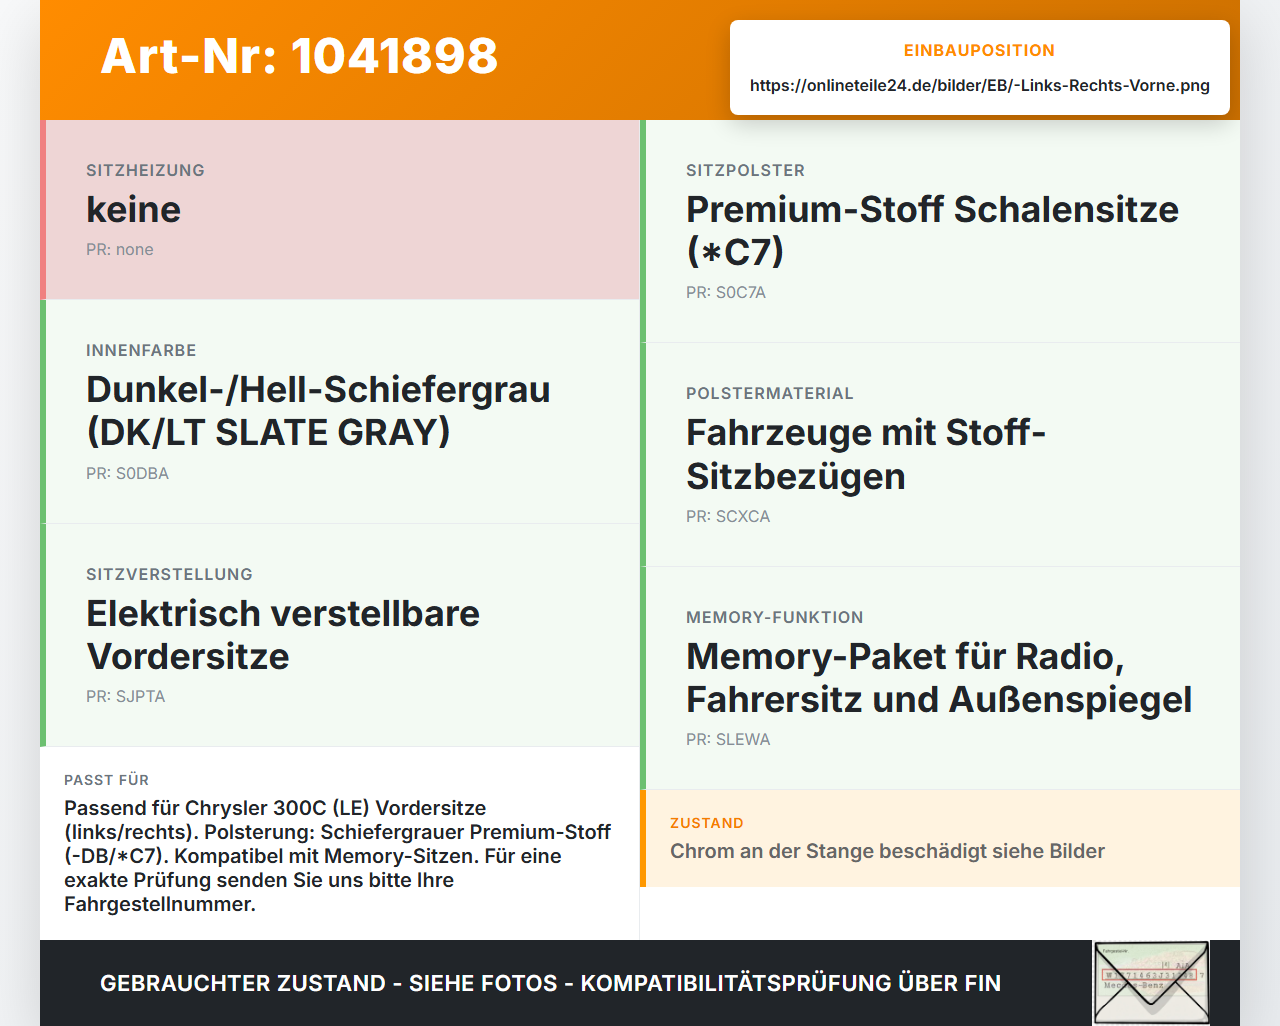Click the GEBRAUCHTER ZUSTAND footer text

(x=550, y=983)
